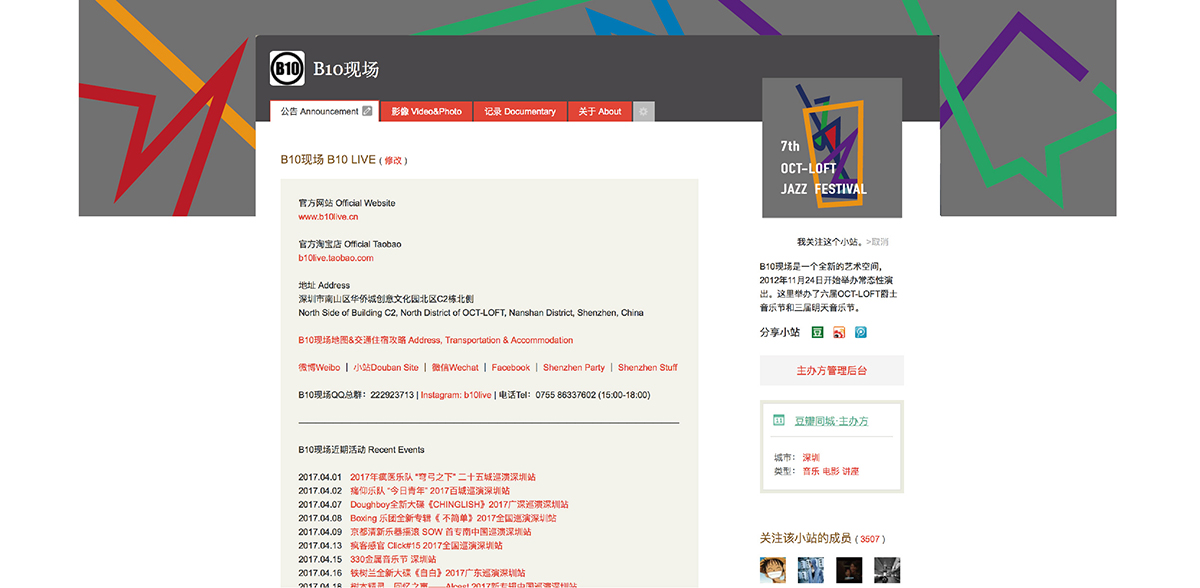Open the 疯客感官 Click#15 event link
1200x588 pixels.
pyautogui.click(x=426, y=546)
